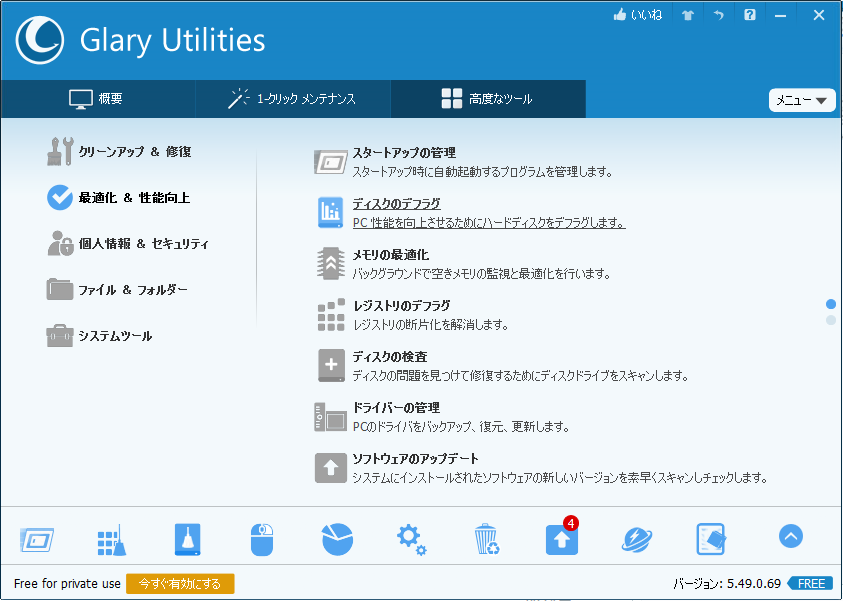Launch the Disk Space Analyzer pie chart icon
The image size is (843, 601).
tap(337, 539)
